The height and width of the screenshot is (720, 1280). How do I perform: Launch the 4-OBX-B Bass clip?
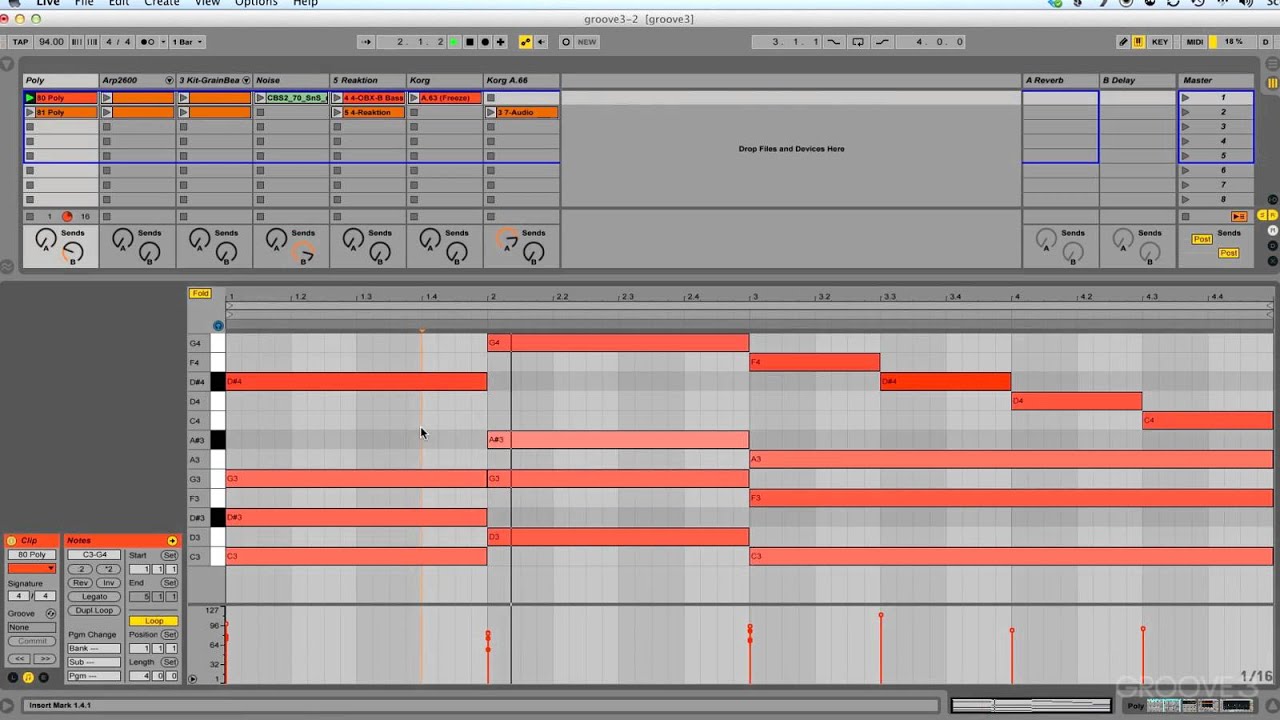coord(337,98)
